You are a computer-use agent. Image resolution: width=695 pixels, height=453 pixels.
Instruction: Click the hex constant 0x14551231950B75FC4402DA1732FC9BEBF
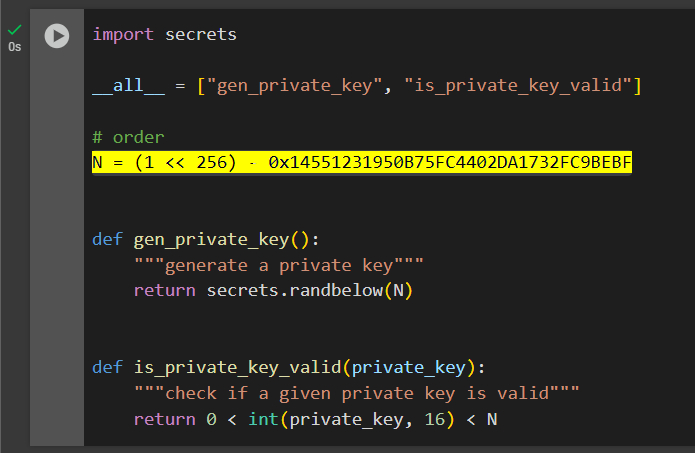tap(450, 162)
